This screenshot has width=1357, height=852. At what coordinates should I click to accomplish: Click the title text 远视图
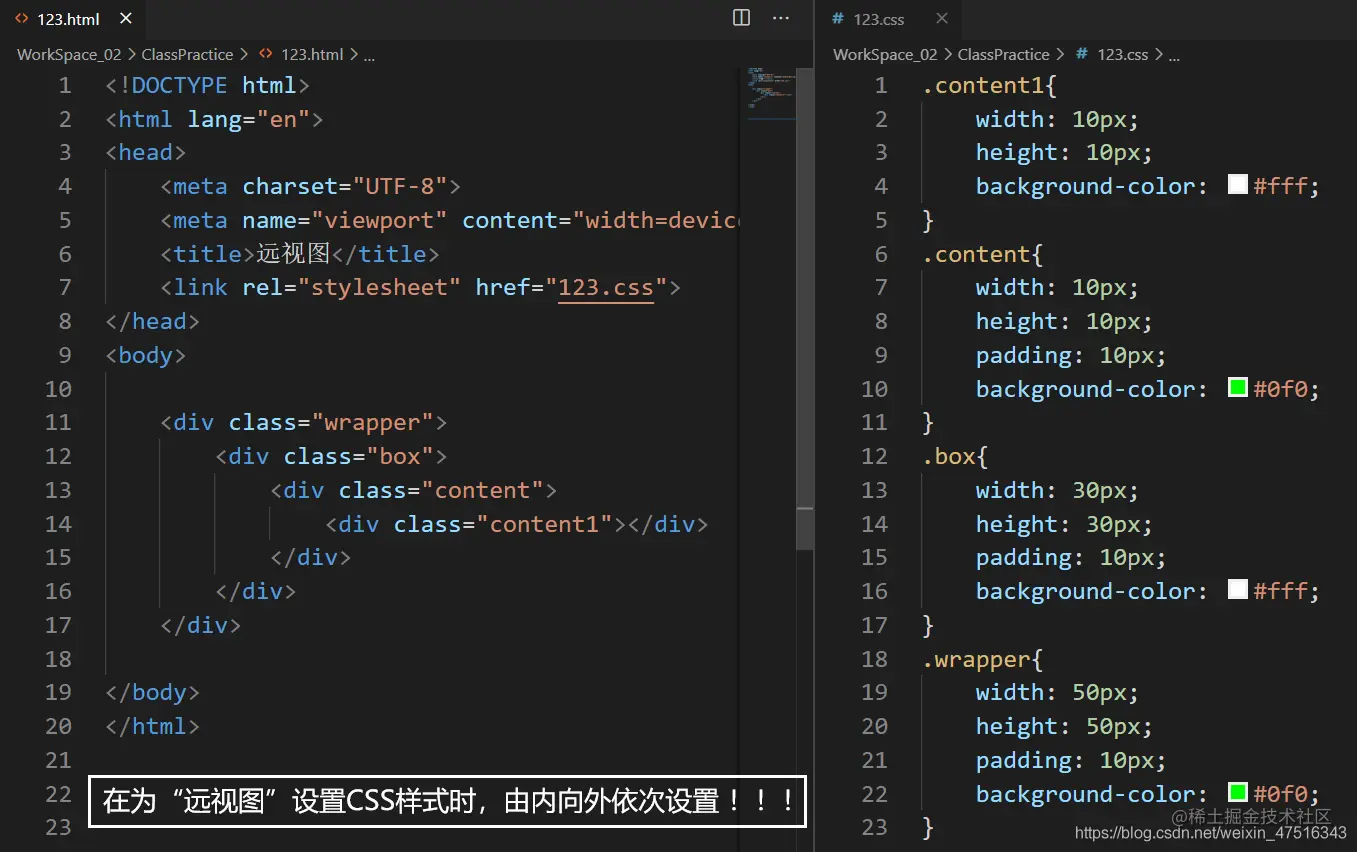tap(293, 254)
